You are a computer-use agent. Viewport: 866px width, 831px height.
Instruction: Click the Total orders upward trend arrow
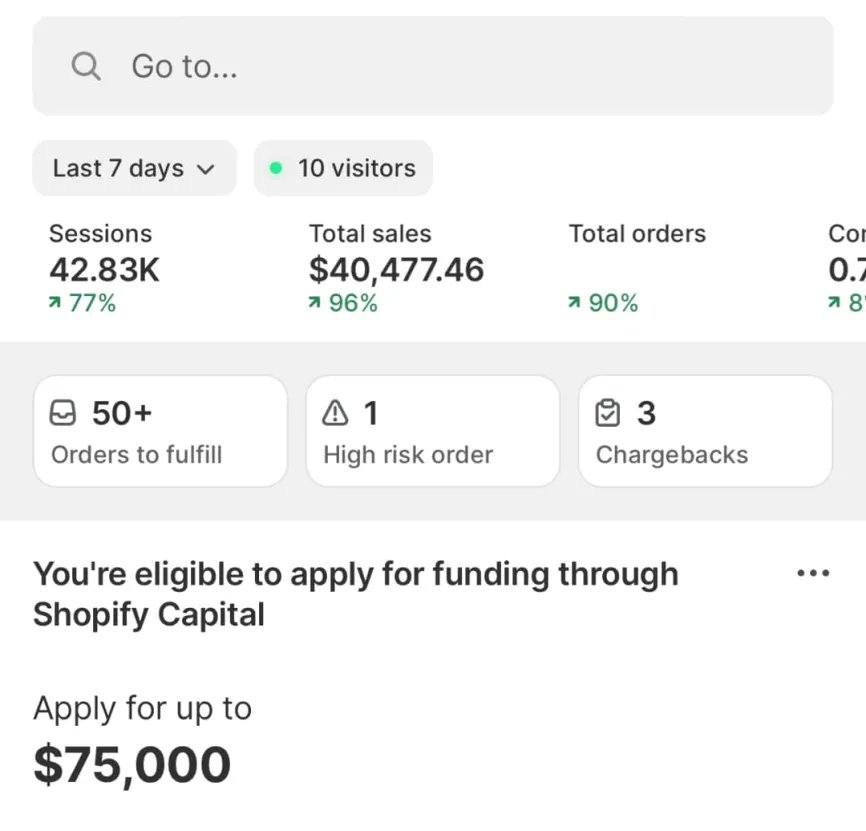574,303
